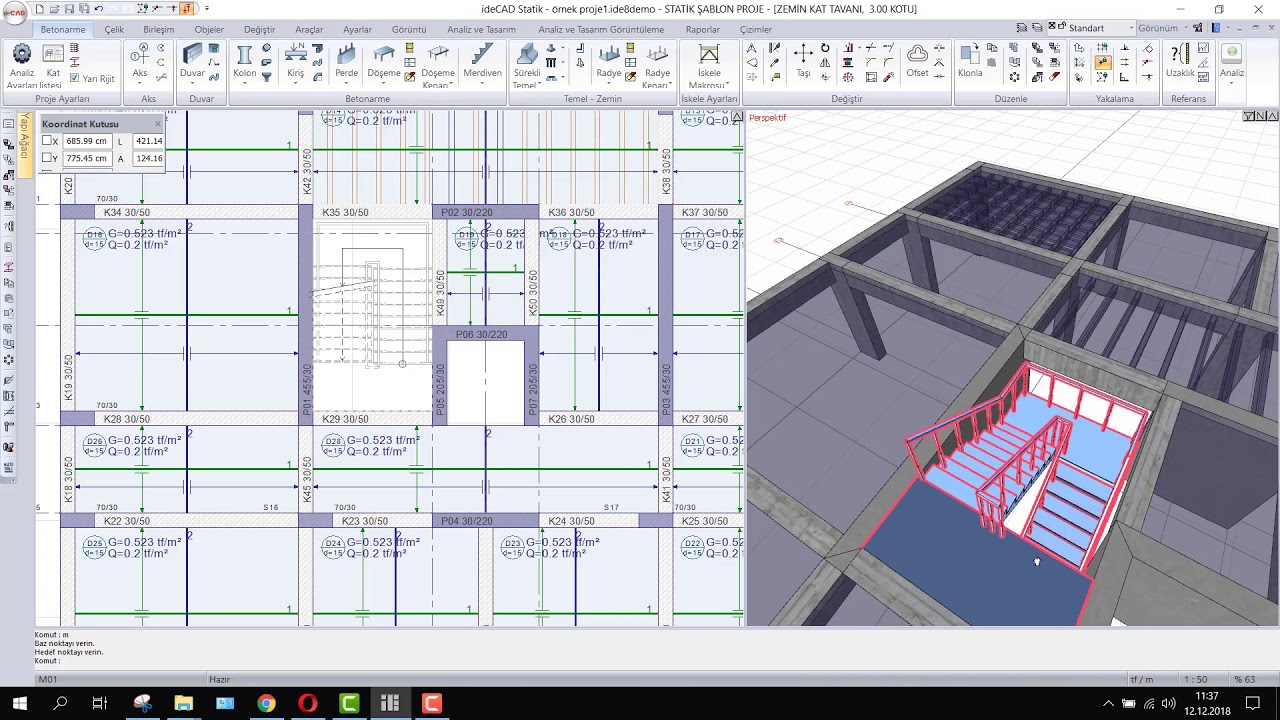Open the Görünüm dropdown
This screenshot has width=1280, height=720.
coord(1162,28)
